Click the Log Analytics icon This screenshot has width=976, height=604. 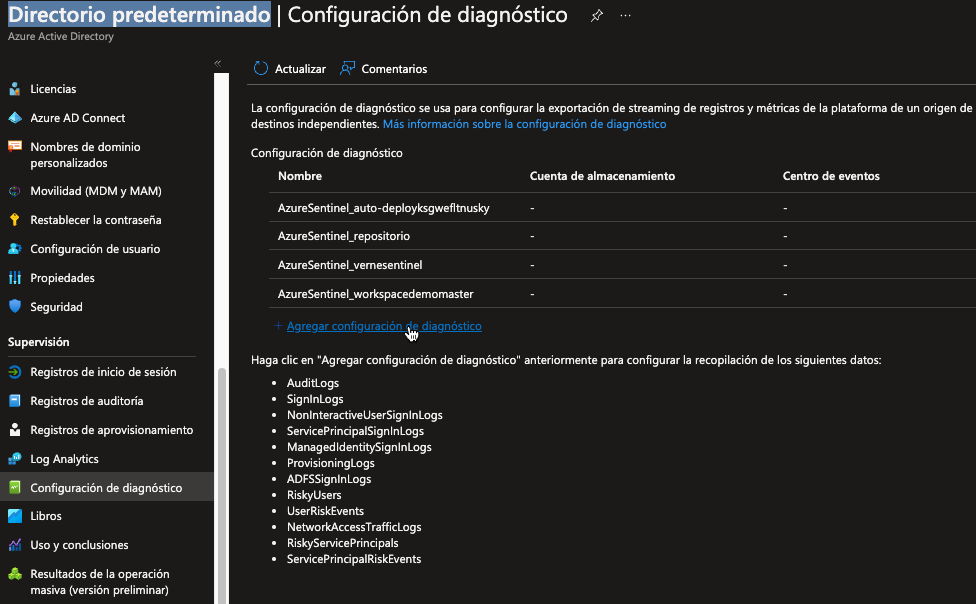(15, 459)
